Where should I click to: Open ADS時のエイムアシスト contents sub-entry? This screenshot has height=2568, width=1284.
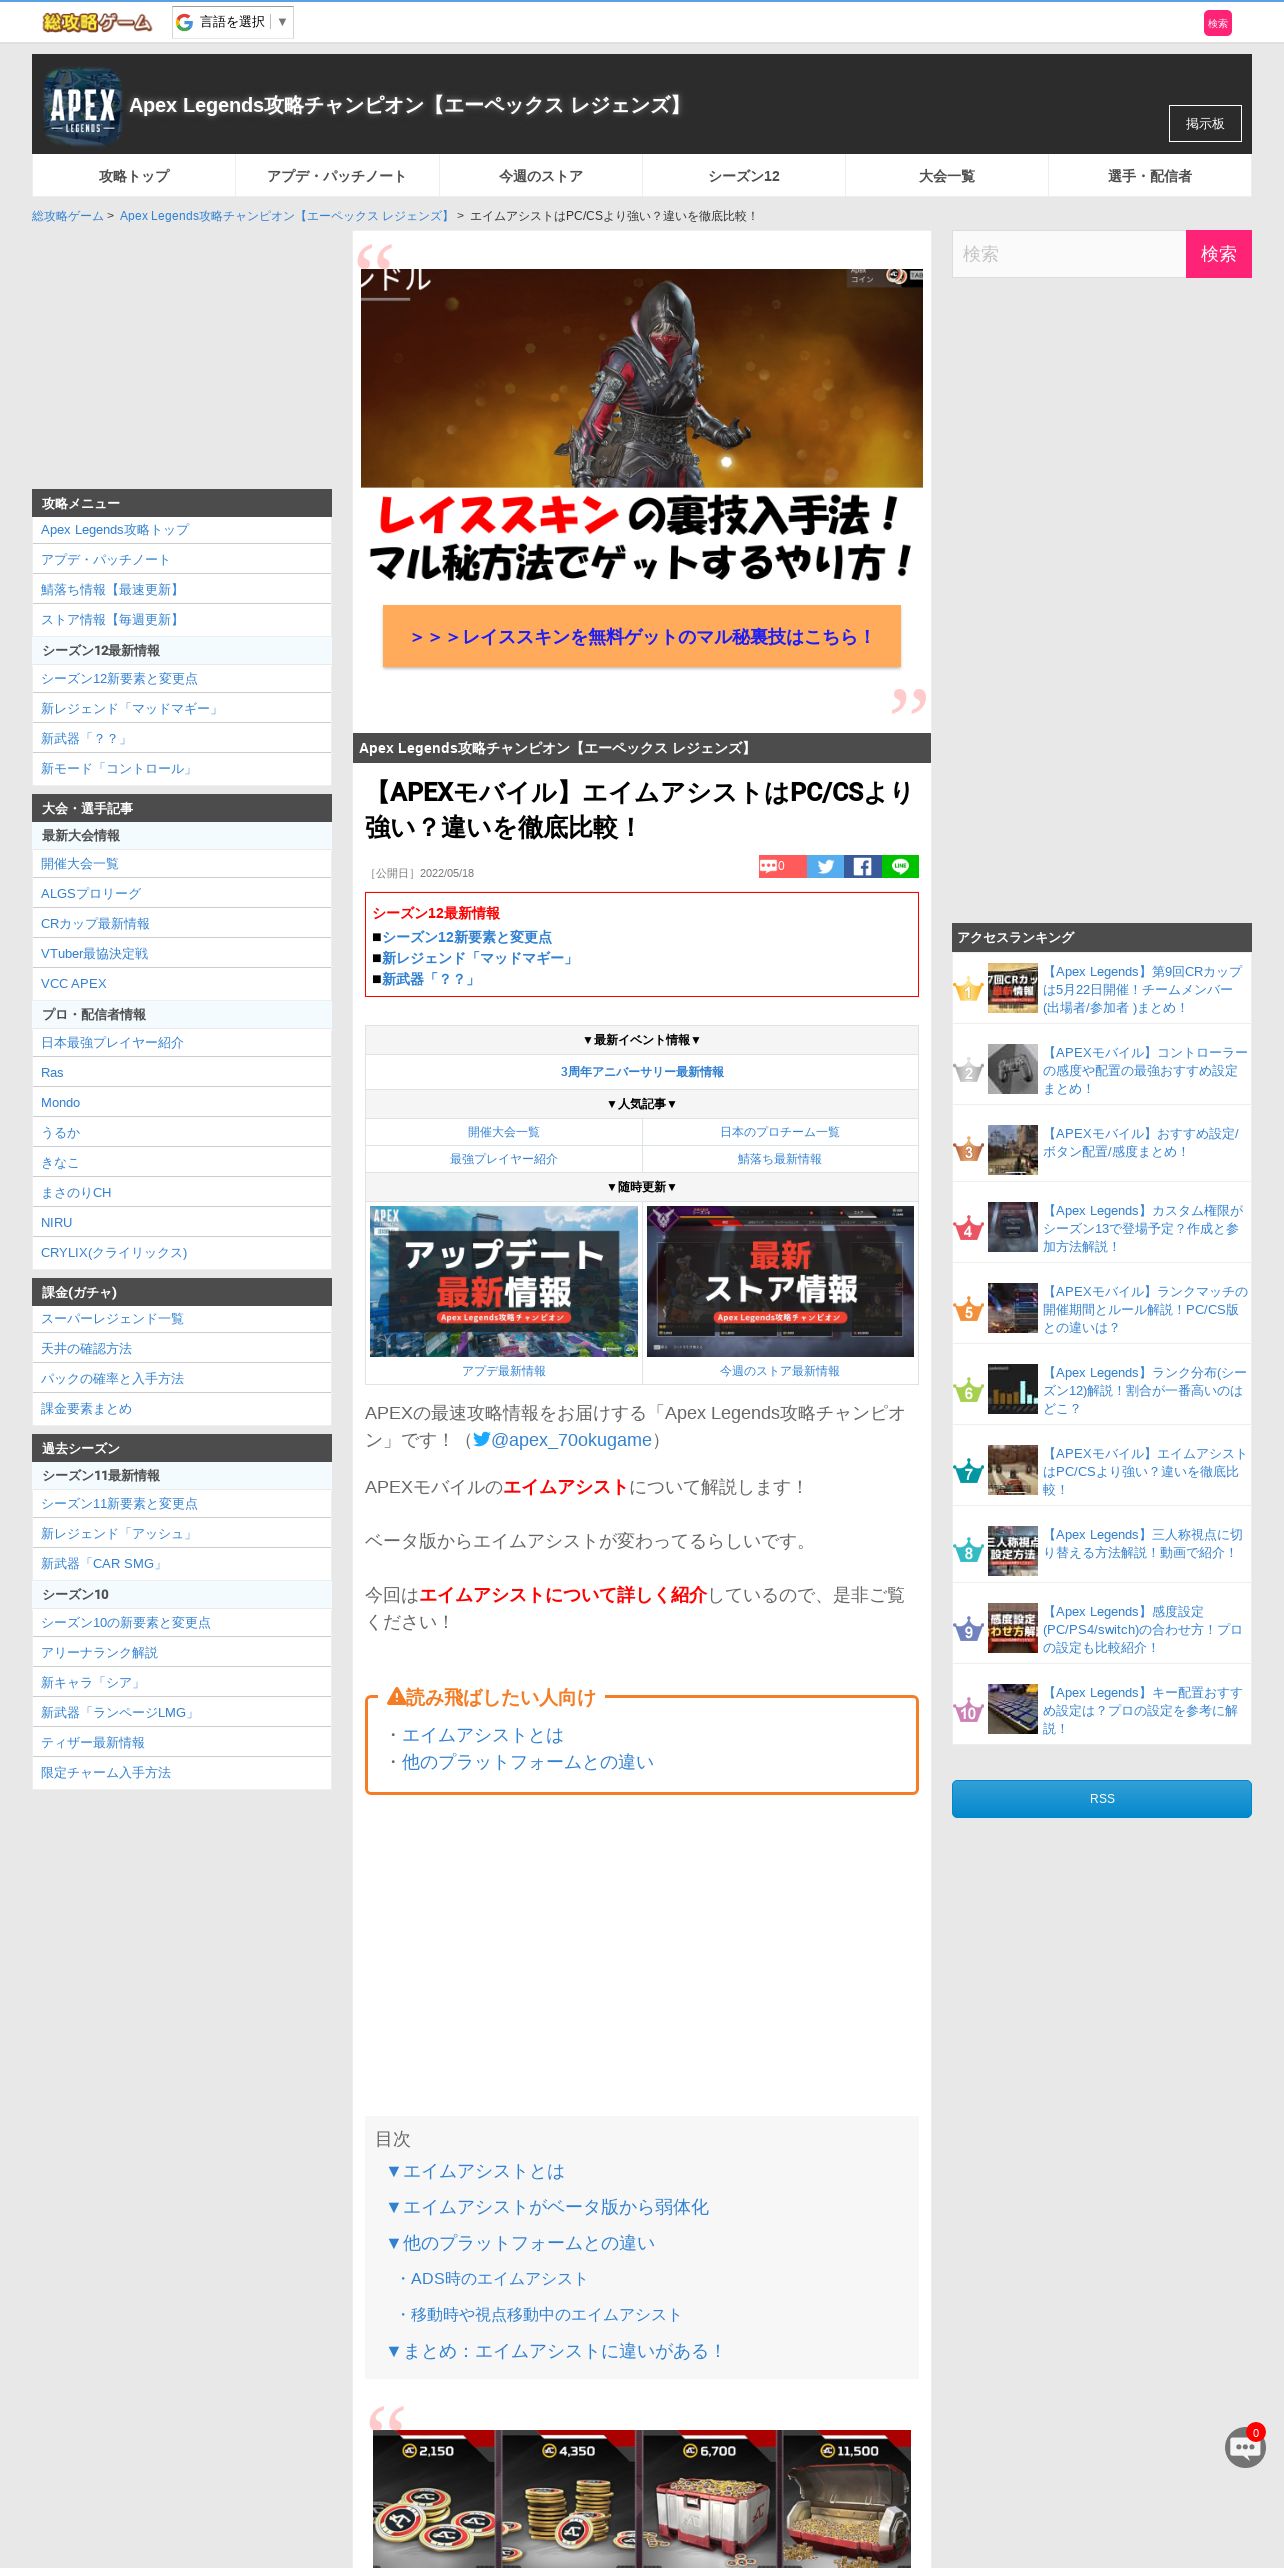tap(491, 2279)
